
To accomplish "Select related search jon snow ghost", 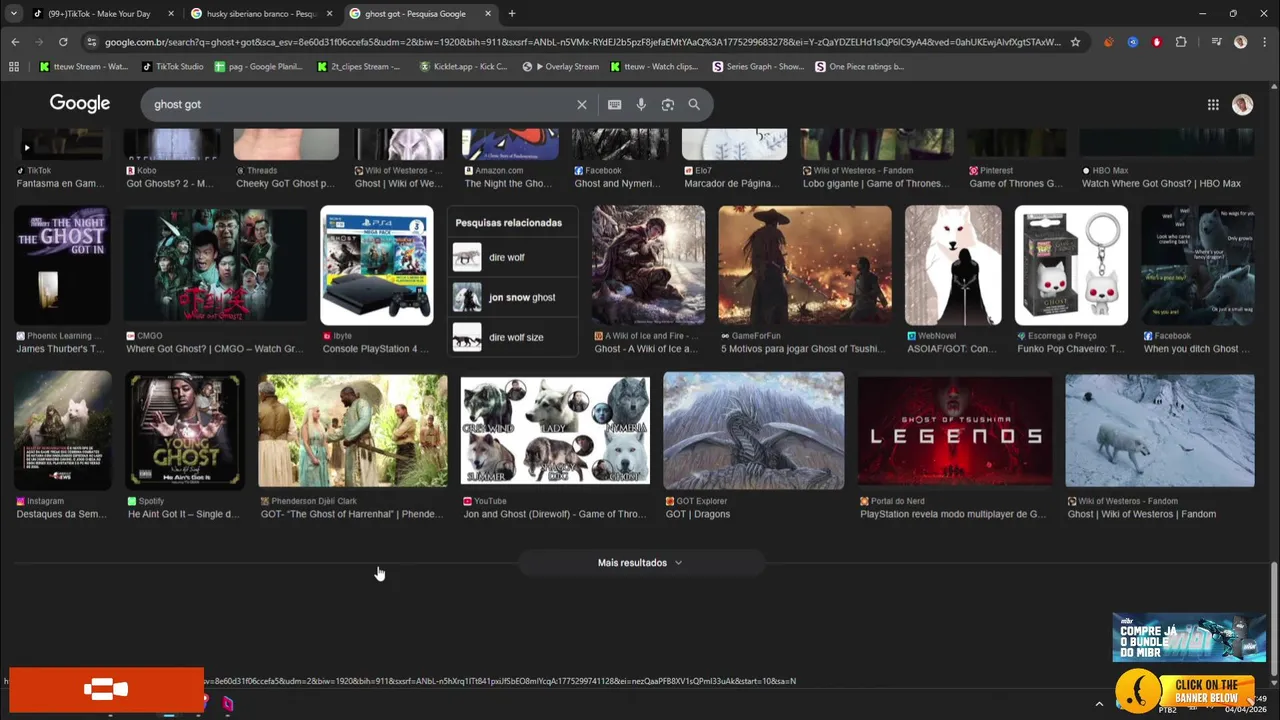I will coord(512,297).
